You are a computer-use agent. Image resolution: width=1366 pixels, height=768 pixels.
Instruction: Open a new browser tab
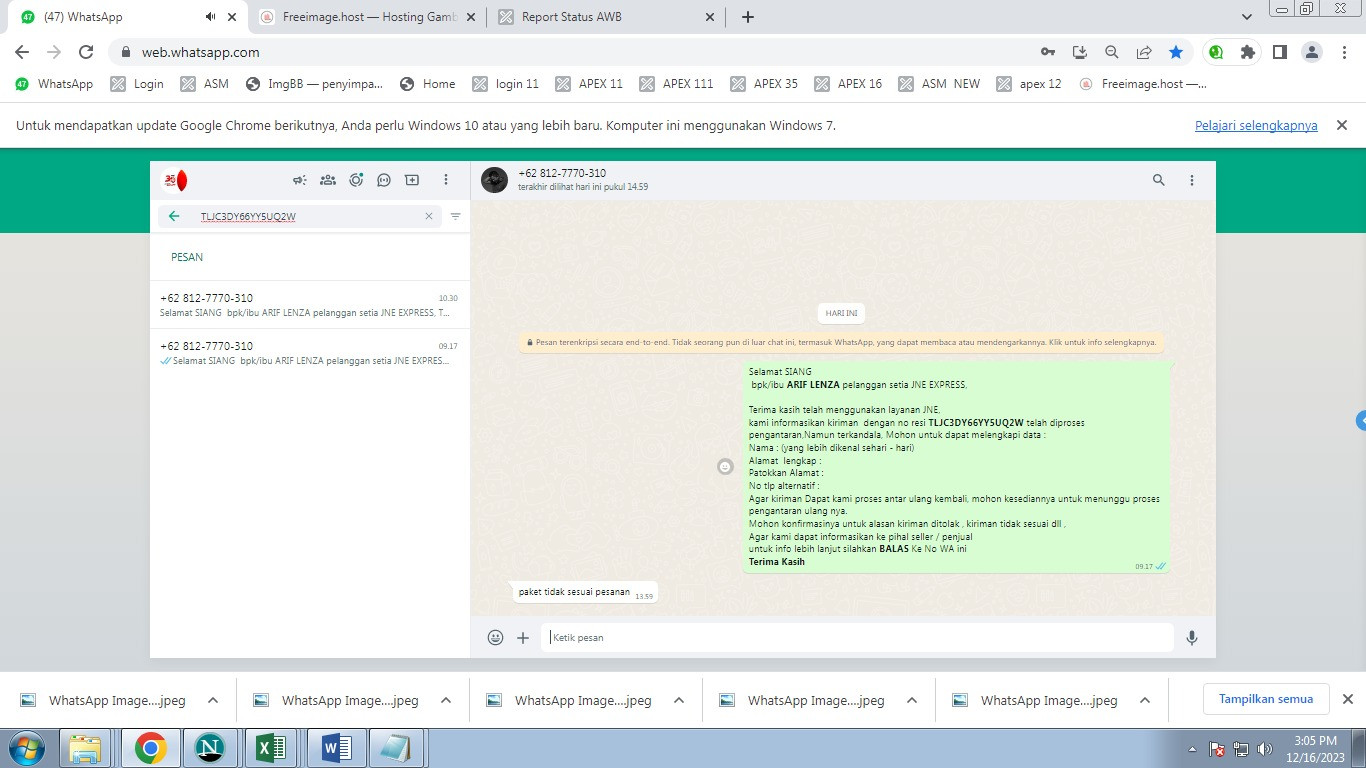click(x=748, y=17)
